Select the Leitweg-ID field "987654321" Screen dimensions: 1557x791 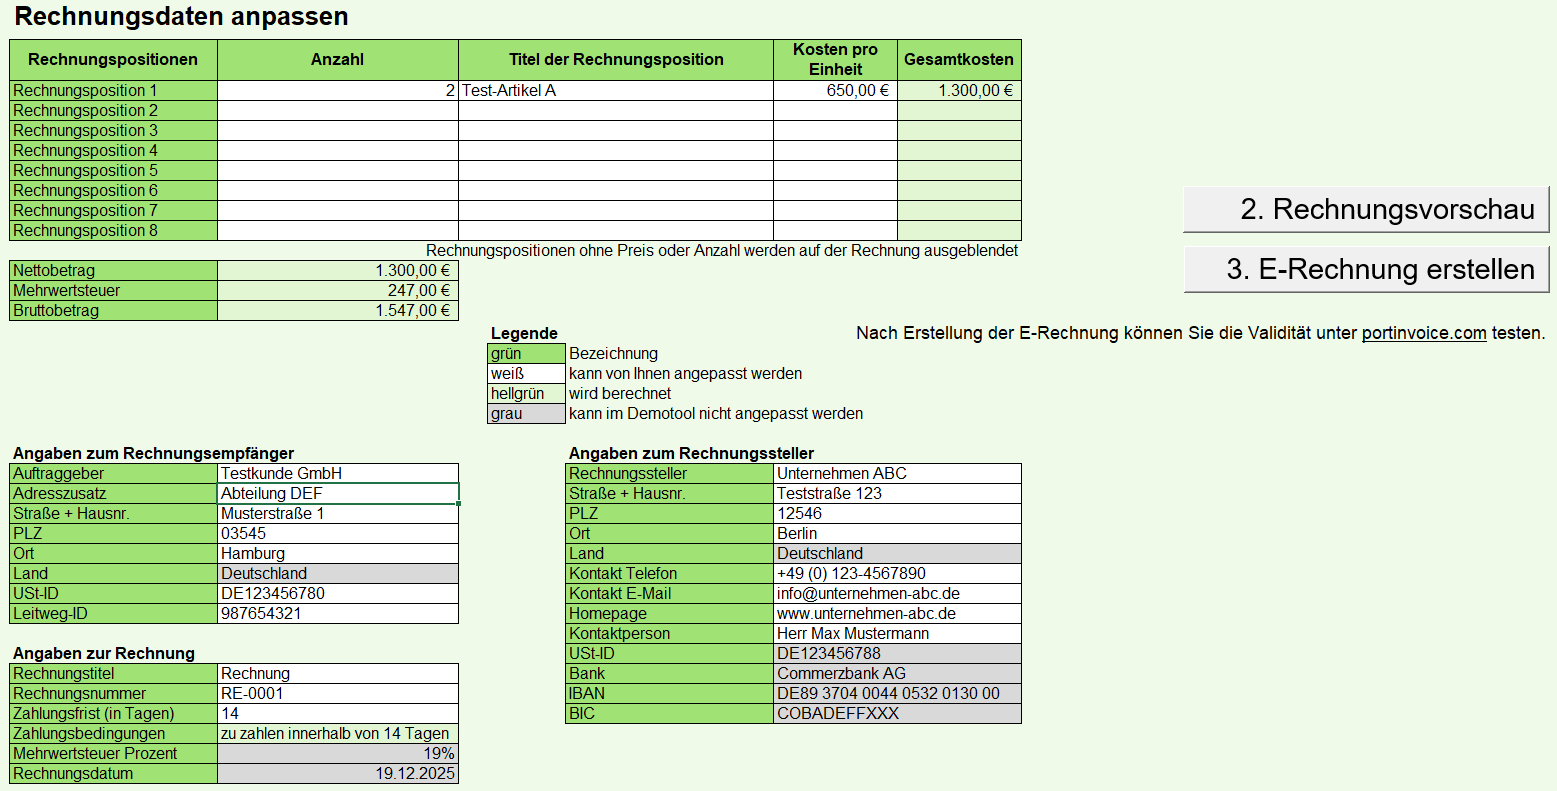[x=337, y=613]
